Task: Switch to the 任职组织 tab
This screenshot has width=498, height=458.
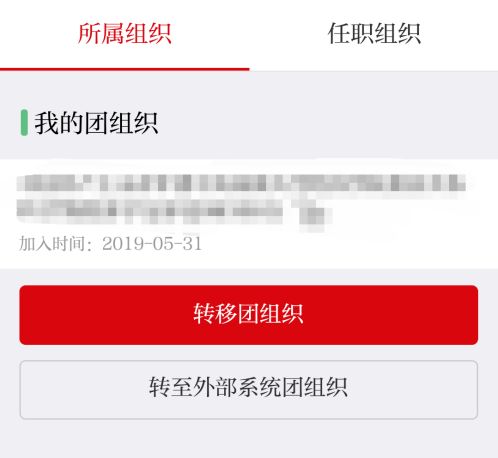Action: coord(374,34)
